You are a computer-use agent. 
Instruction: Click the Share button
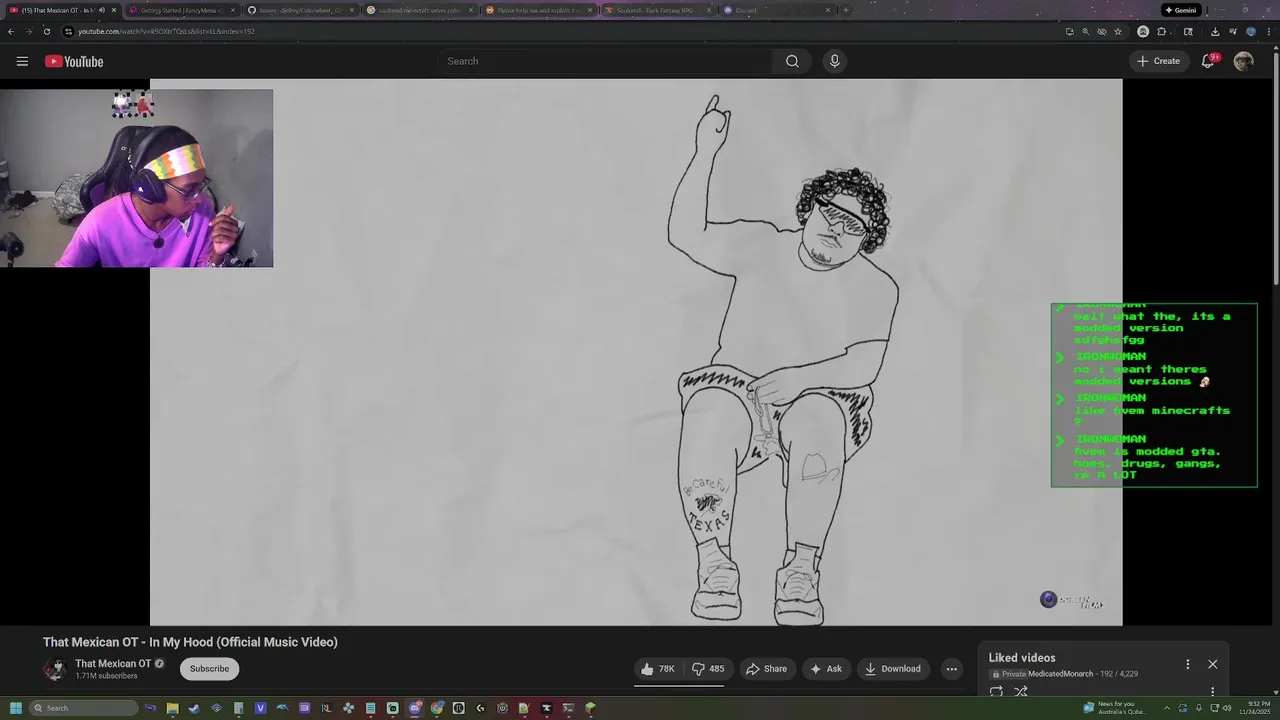pyautogui.click(x=766, y=669)
